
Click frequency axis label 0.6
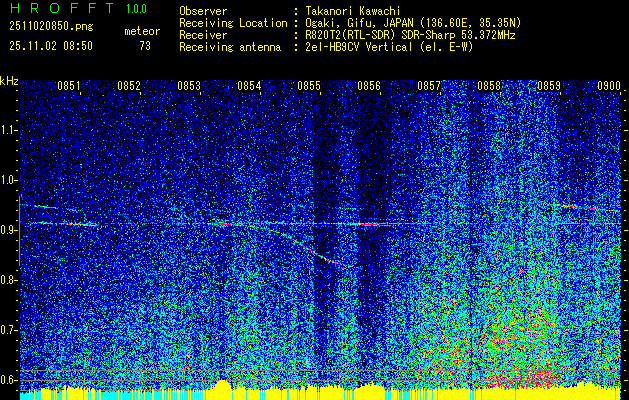tap(9, 380)
